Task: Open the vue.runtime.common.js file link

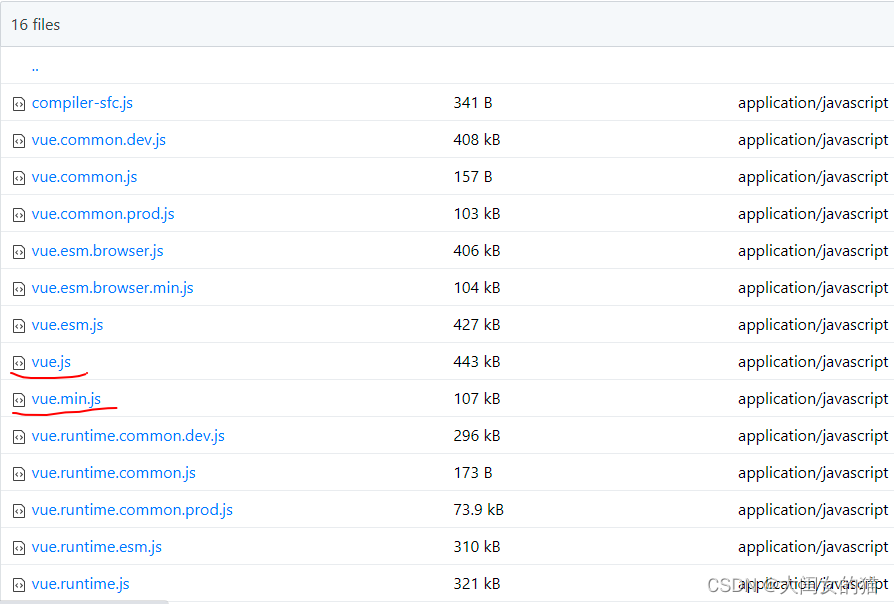Action: click(113, 473)
